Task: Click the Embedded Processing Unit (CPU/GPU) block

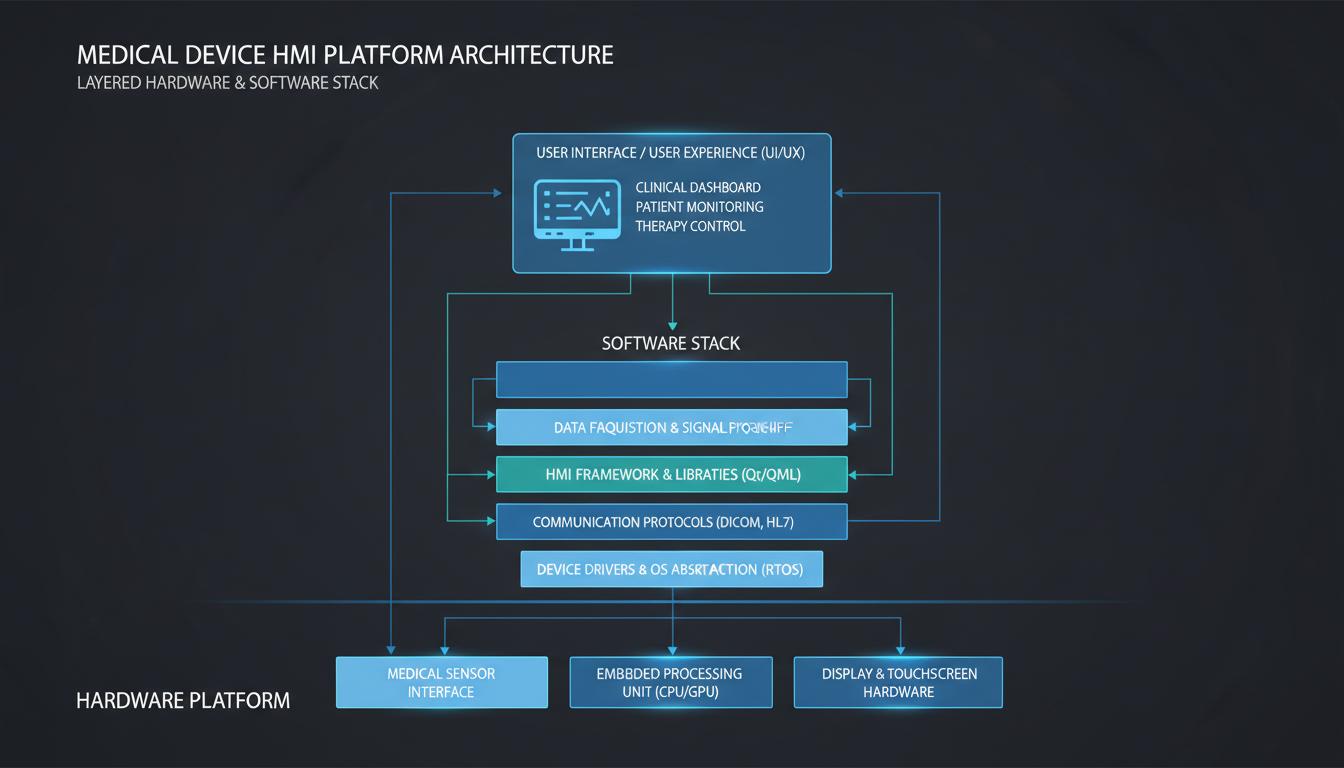Action: [x=671, y=682]
